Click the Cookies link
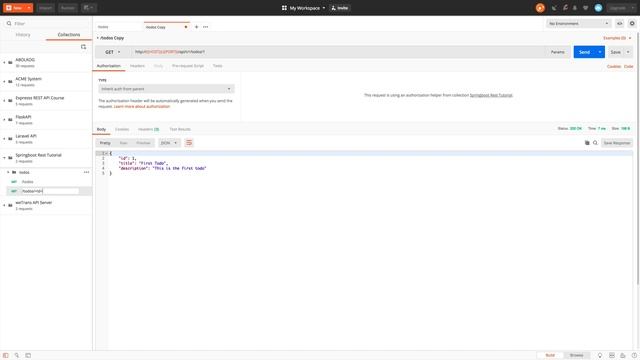640x360 pixels. click(613, 66)
